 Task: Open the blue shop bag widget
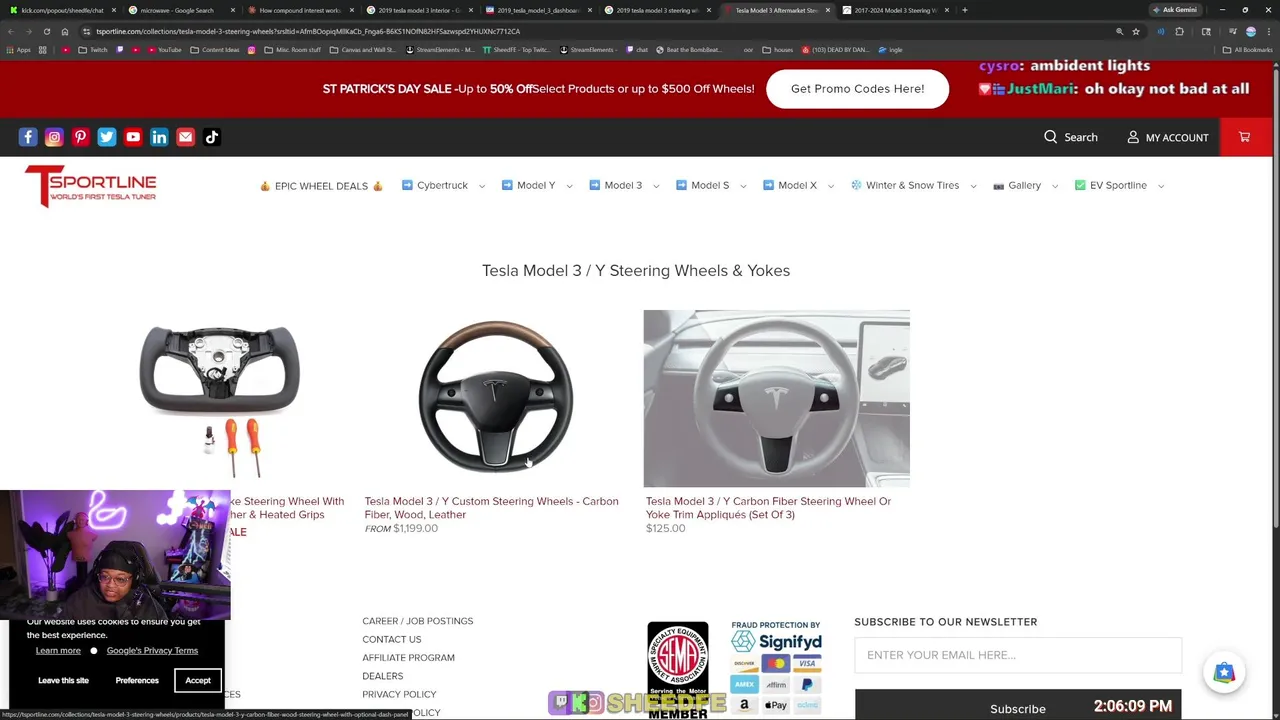(x=1224, y=673)
